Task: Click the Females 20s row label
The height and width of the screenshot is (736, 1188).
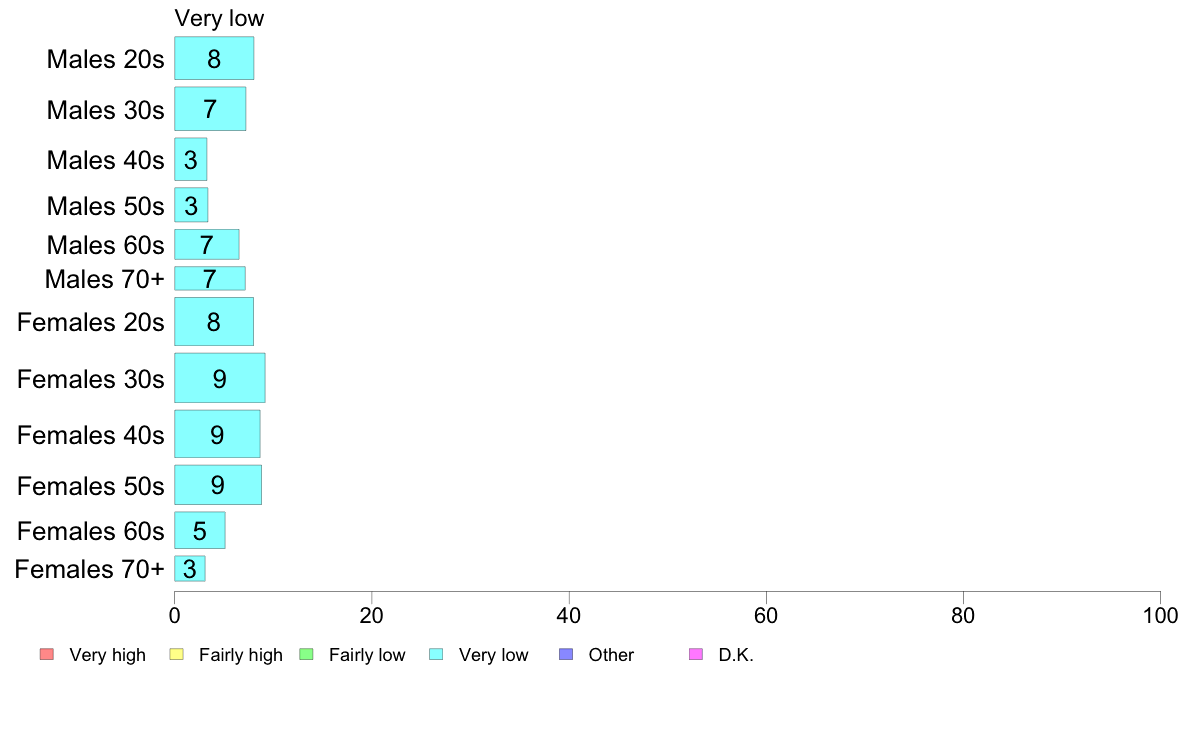Action: 90,322
